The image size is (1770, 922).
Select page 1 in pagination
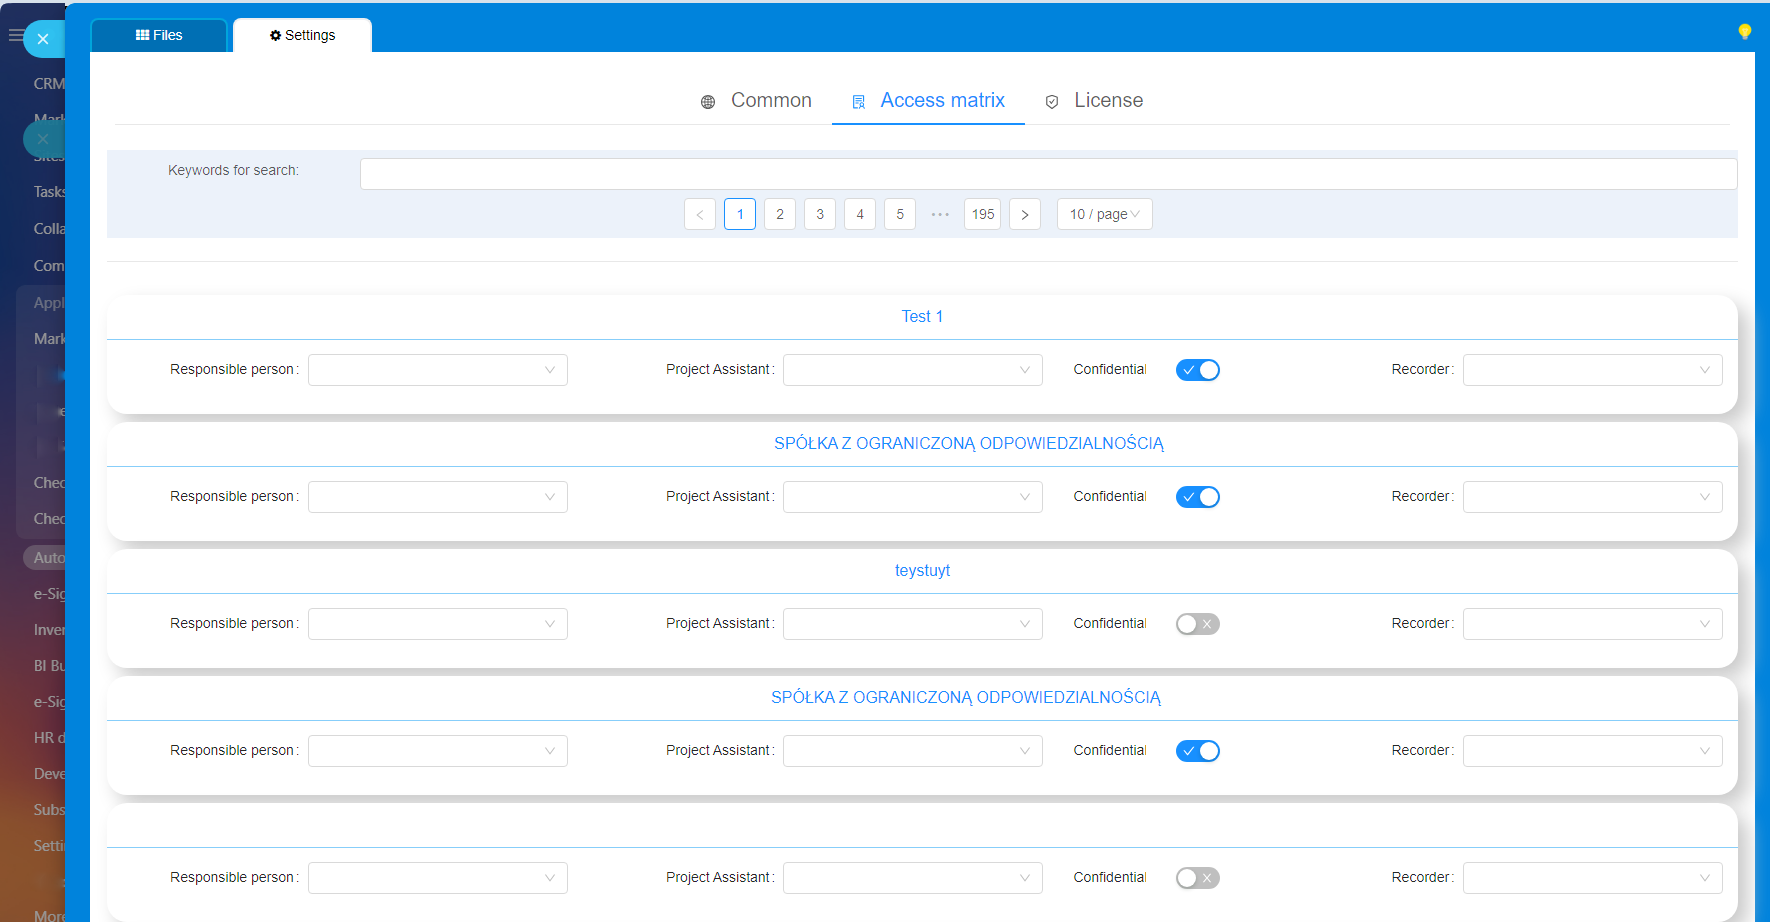(x=740, y=214)
